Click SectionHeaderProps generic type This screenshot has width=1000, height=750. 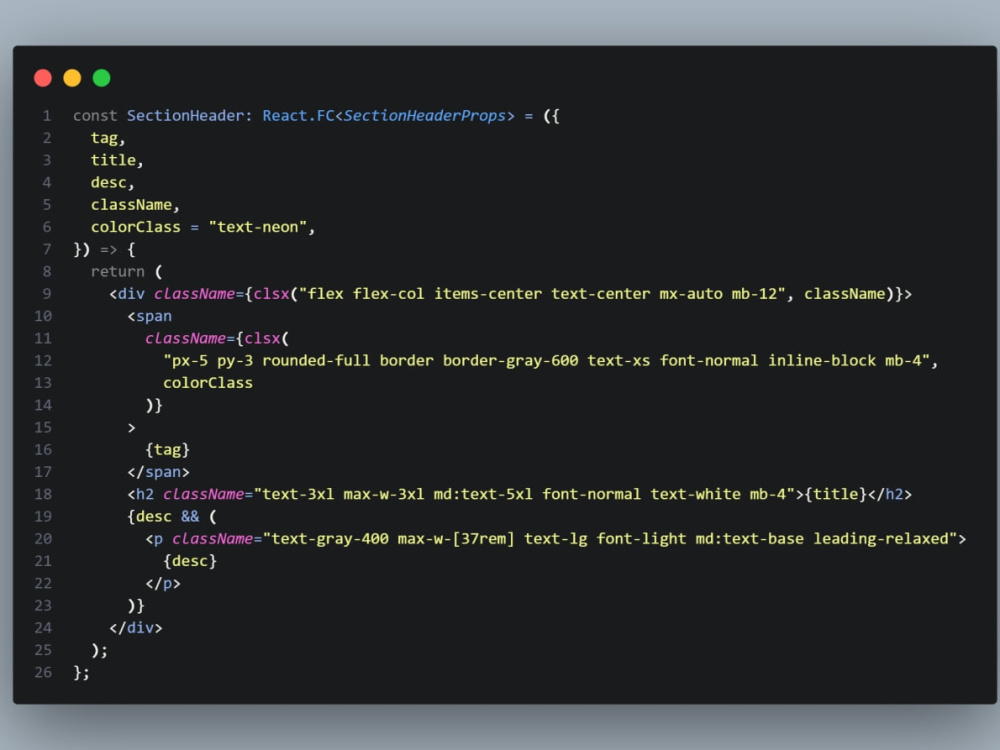(425, 116)
